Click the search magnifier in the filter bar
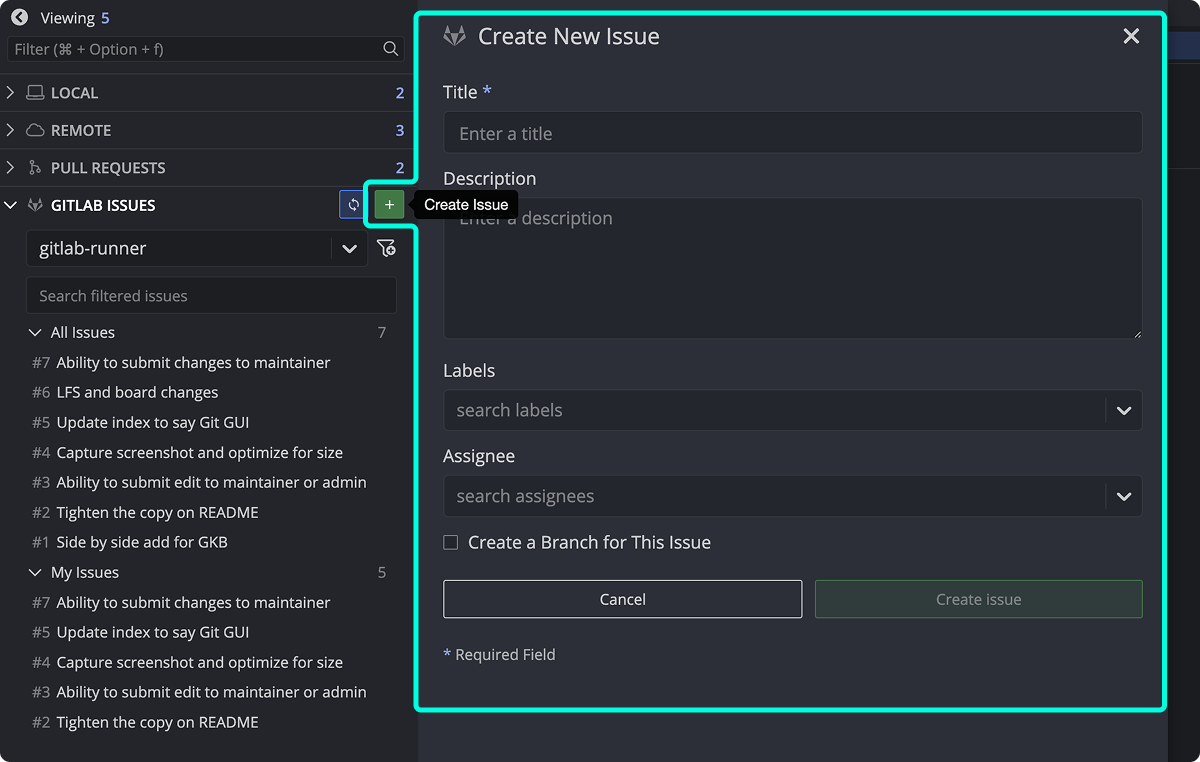Screen dimensions: 1200x762 [390, 48]
